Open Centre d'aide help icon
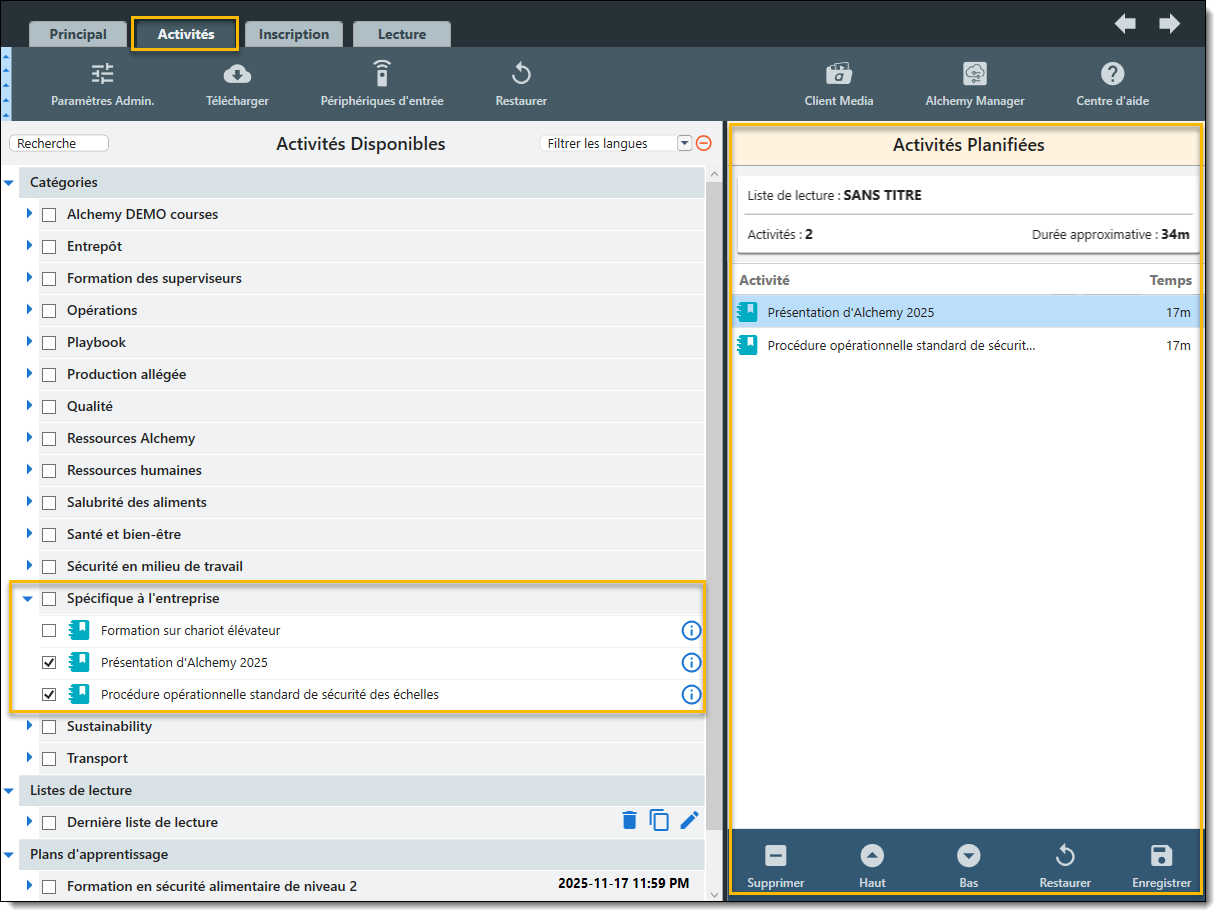Screen dimensions: 1221x917 pos(1112,74)
